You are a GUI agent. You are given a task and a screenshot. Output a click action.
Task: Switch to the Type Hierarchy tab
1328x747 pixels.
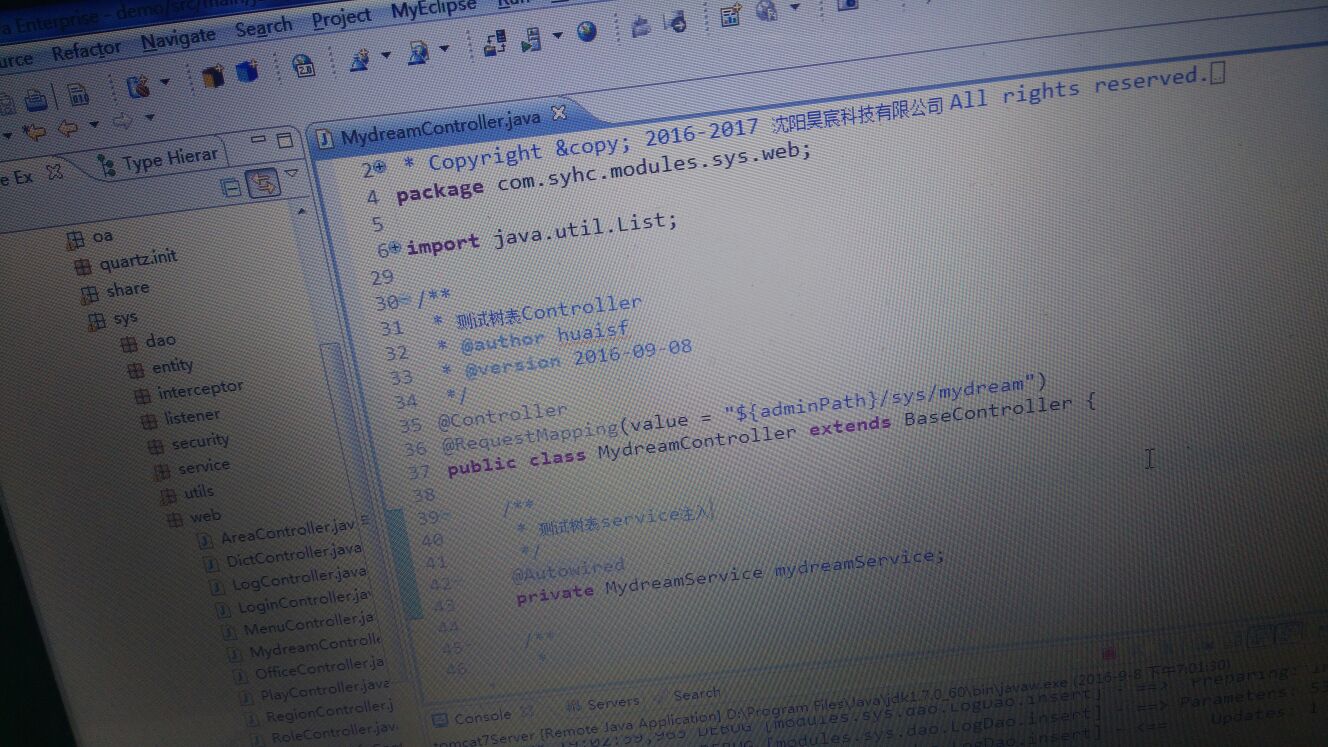pos(158,159)
